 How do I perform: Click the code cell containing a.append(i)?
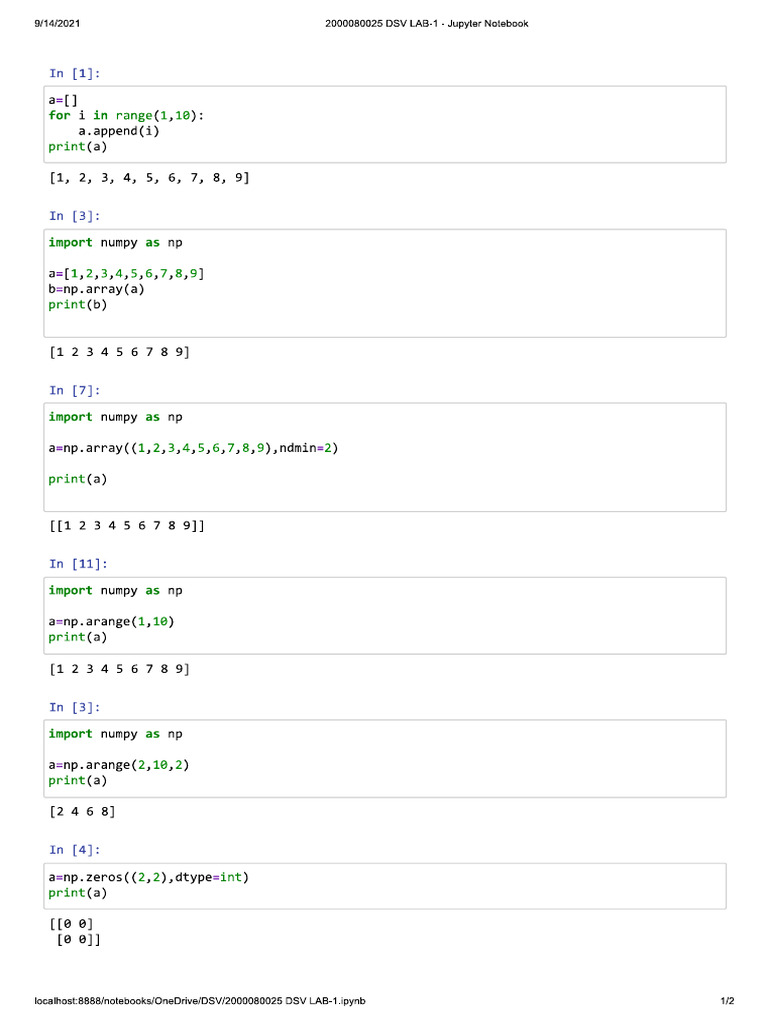click(x=385, y=123)
